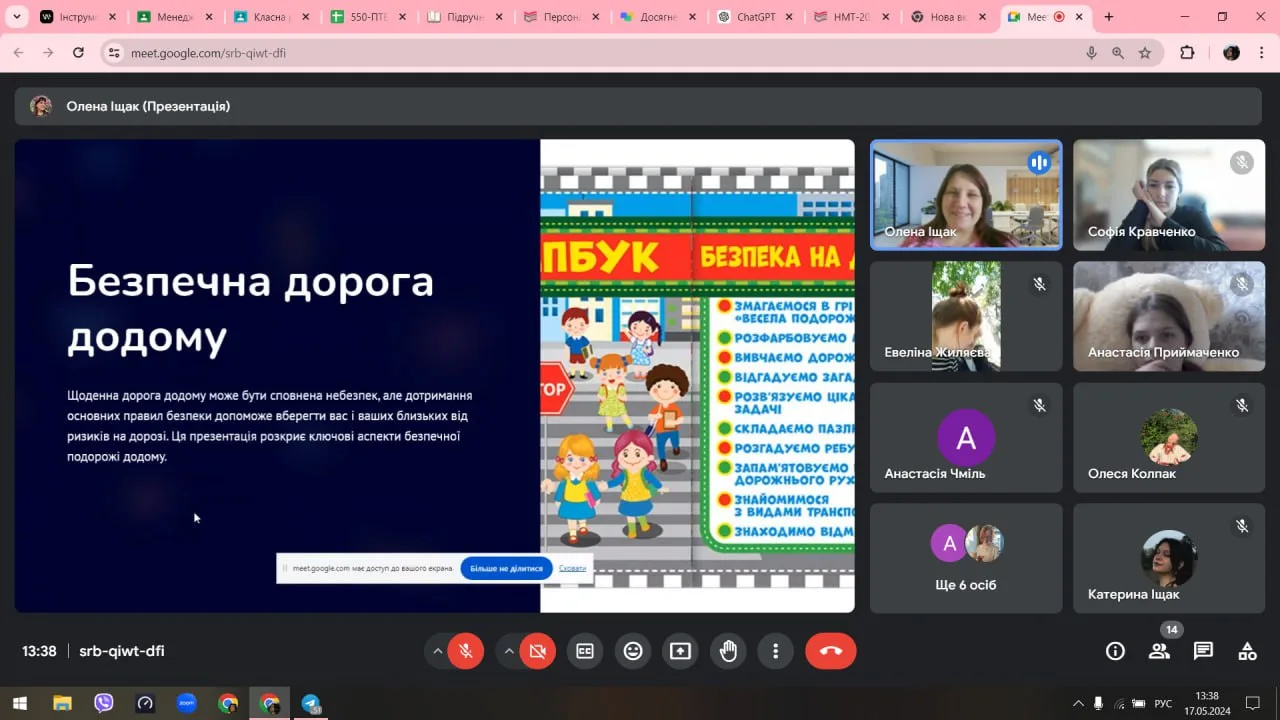Open Chrome profile avatar
This screenshot has height=720, width=1280.
coord(1232,53)
